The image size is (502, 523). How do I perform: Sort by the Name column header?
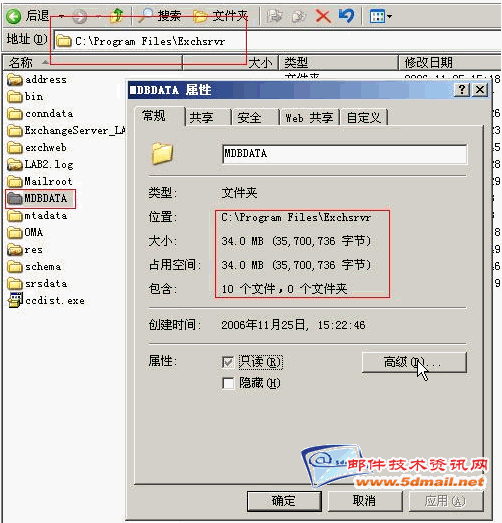[93, 62]
